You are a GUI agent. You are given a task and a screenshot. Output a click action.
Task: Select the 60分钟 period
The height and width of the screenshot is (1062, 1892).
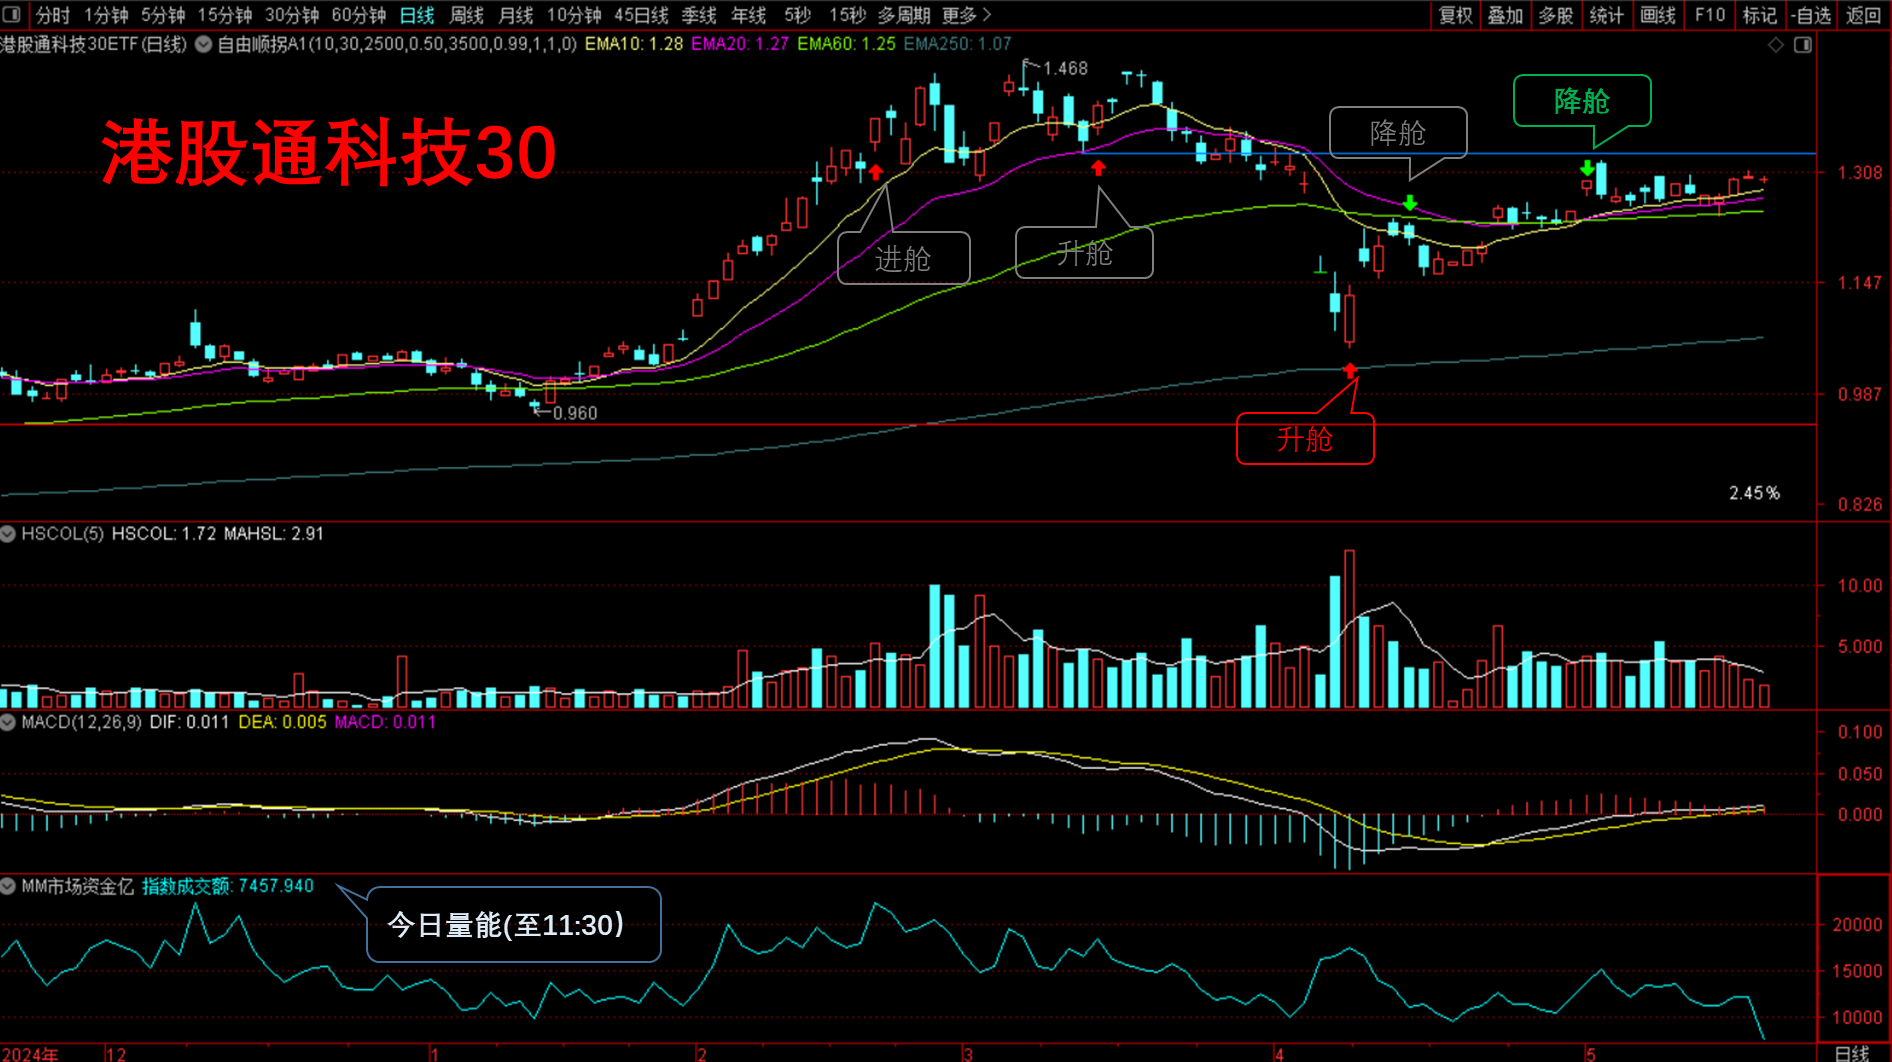(359, 15)
